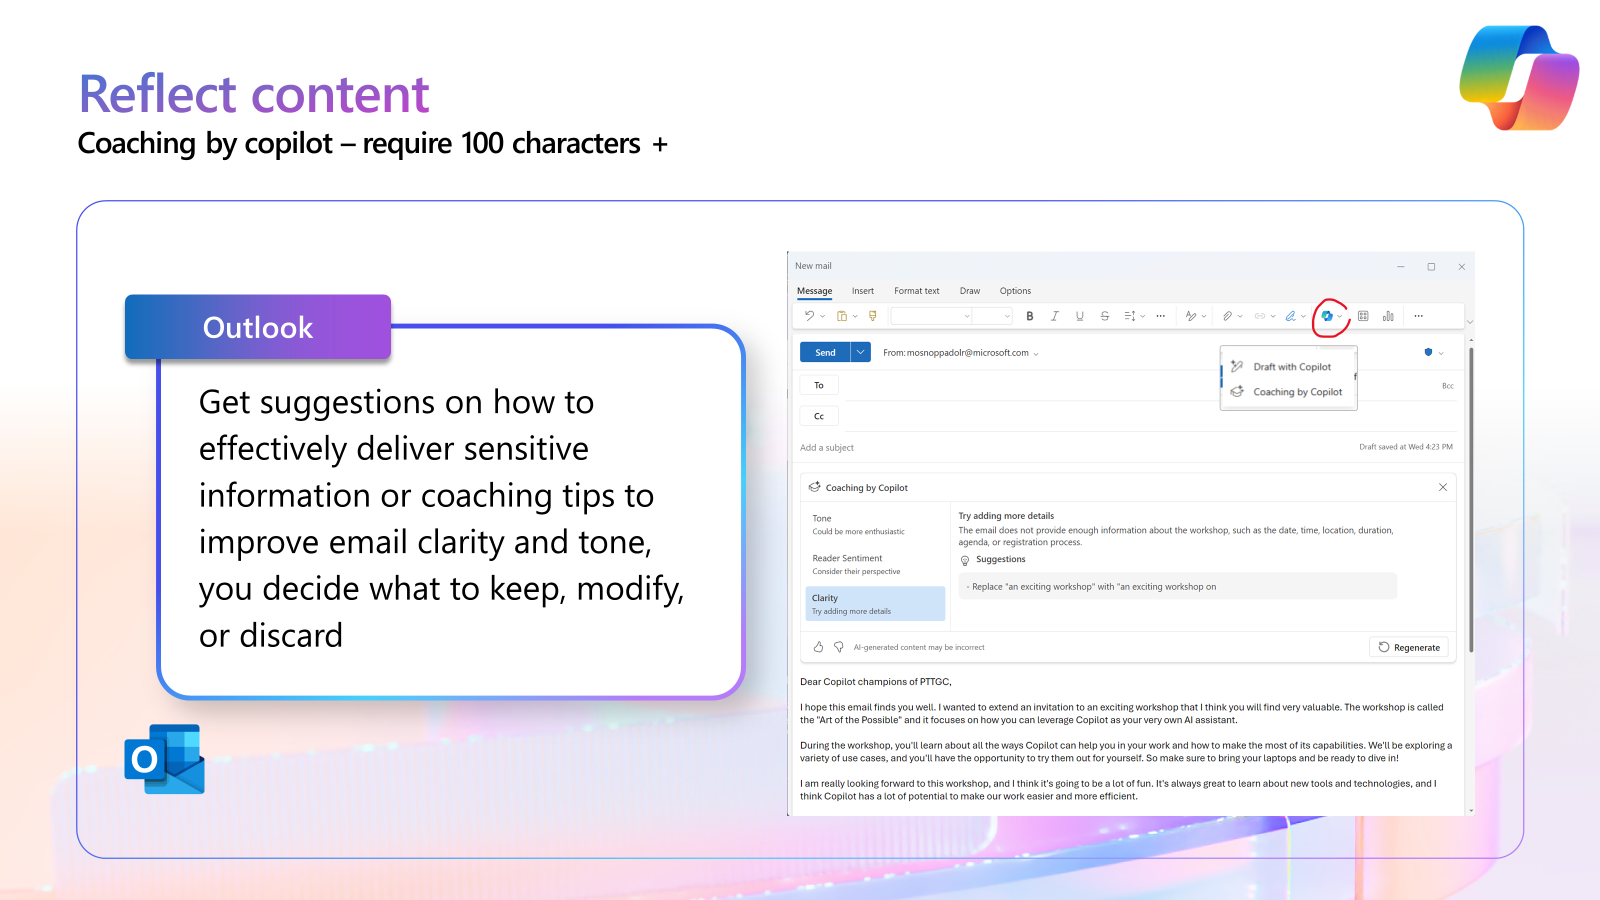The height and width of the screenshot is (900, 1600).
Task: Open the font size combo box
Action: click(x=993, y=316)
